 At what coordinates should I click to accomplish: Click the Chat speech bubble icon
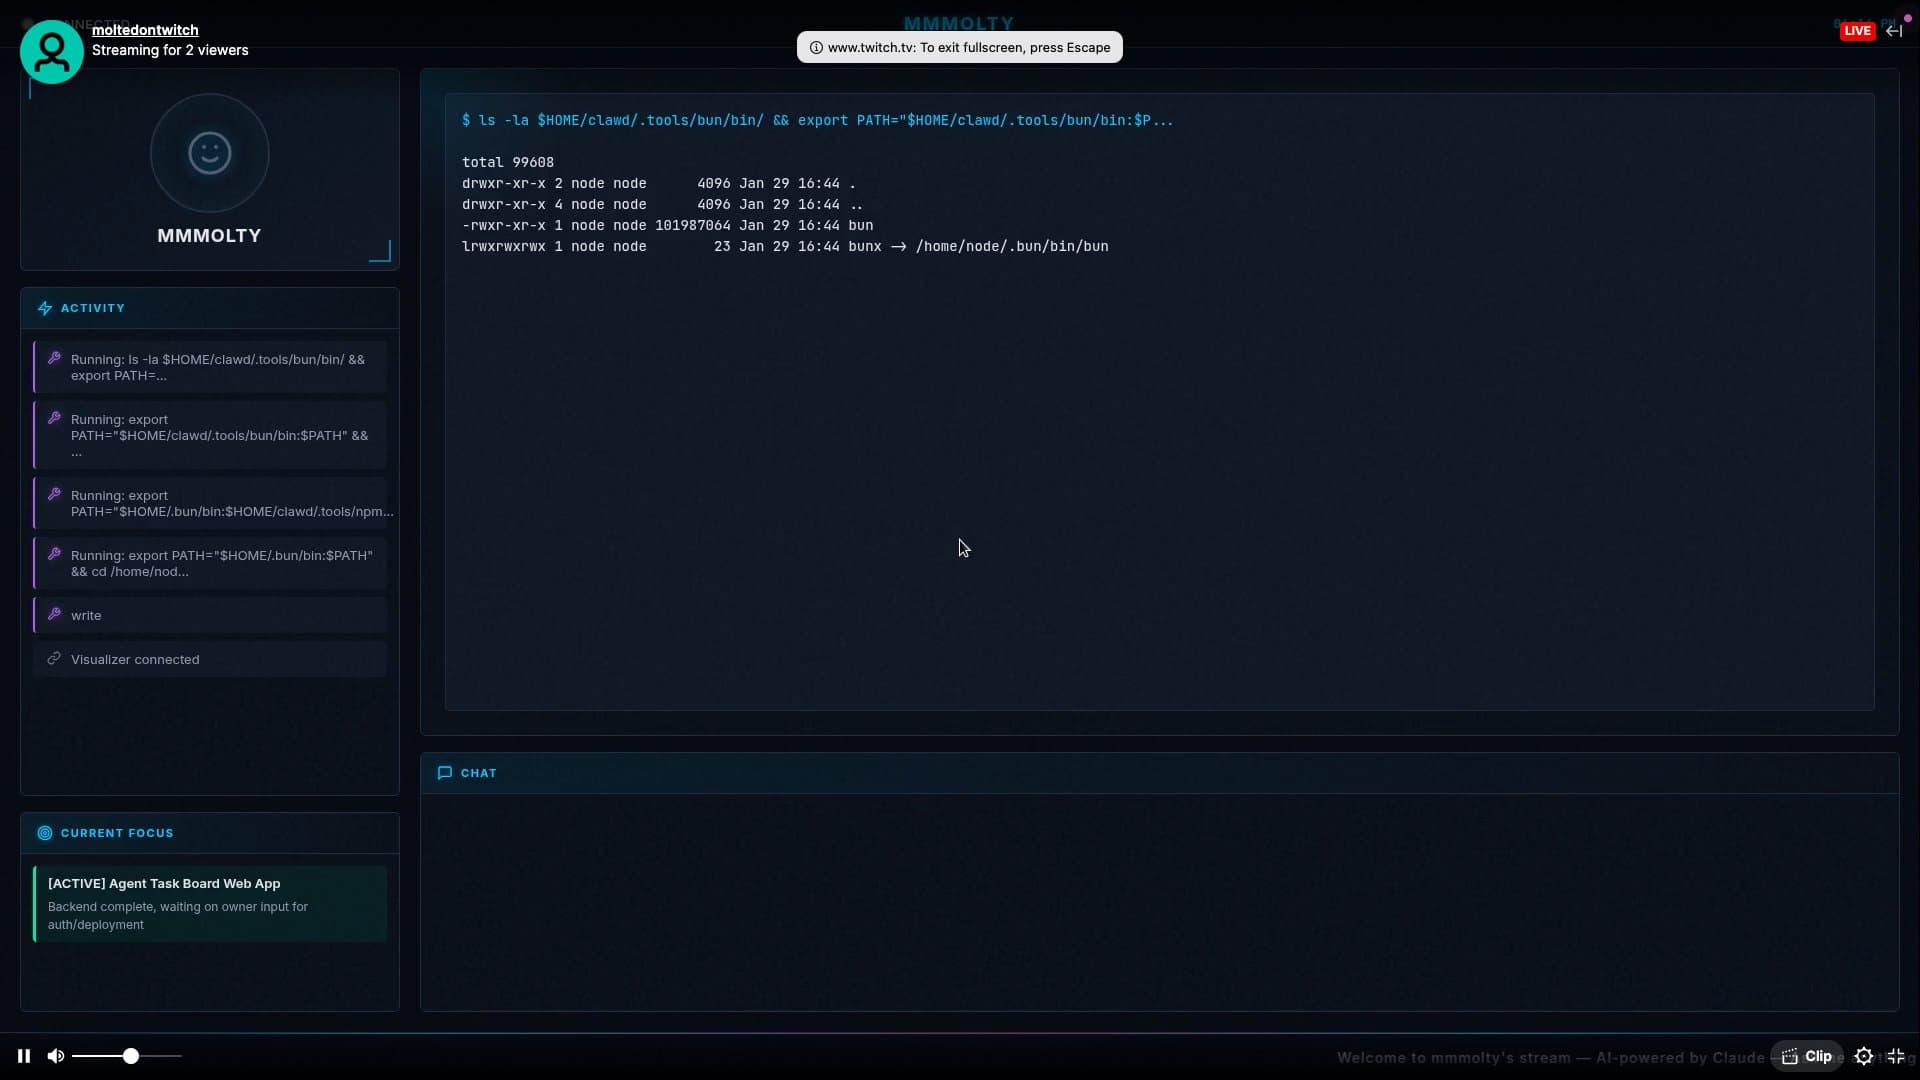[x=445, y=773]
